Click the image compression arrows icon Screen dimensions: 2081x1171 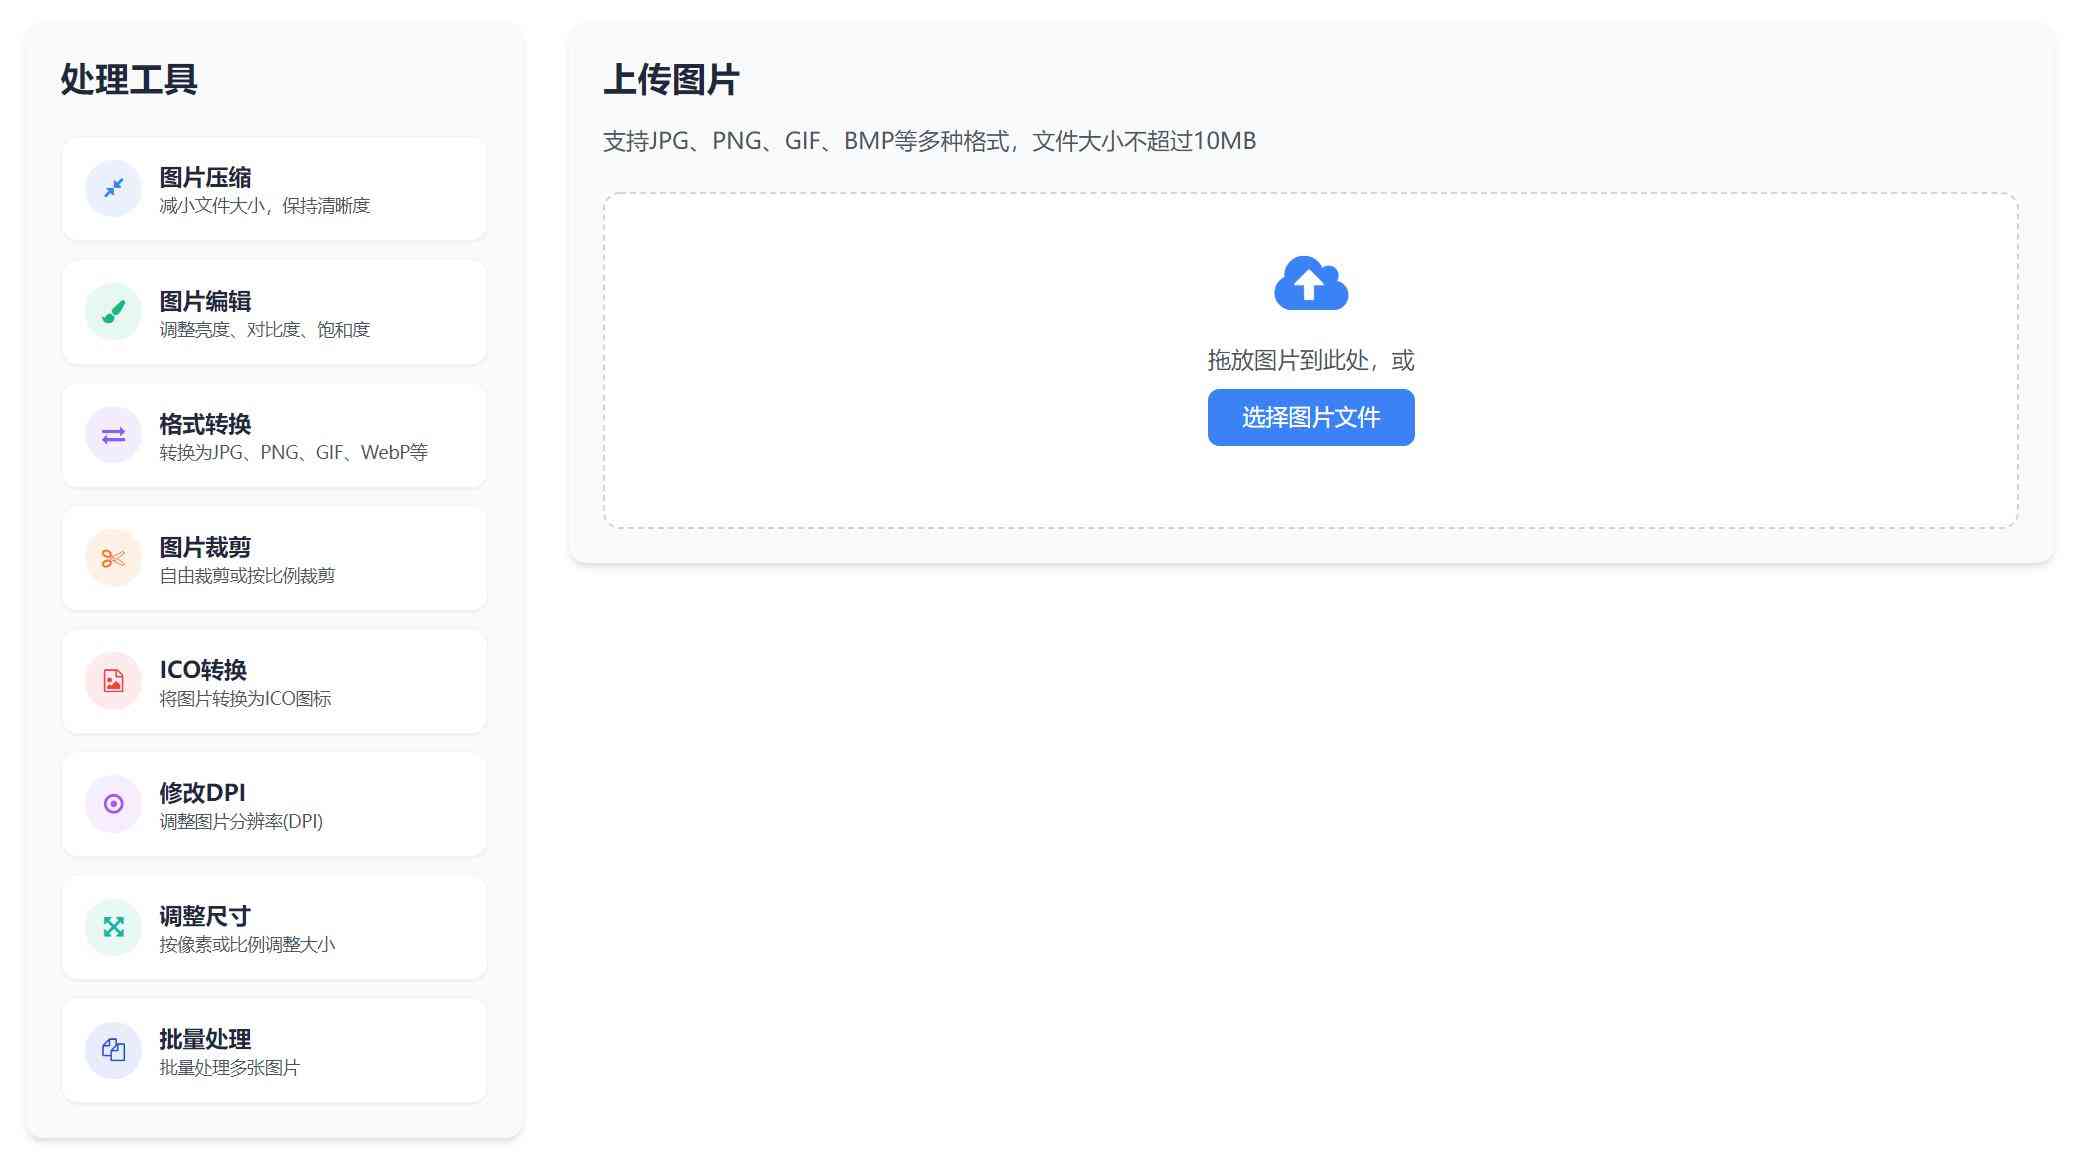pos(114,188)
